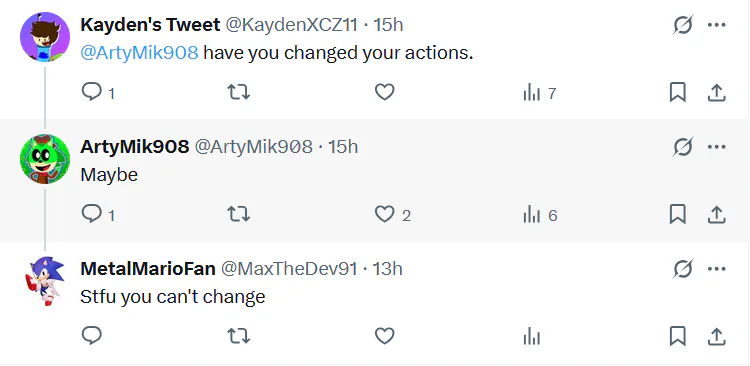The height and width of the screenshot is (366, 750).
Task: Open more options on MetalMarioFan's post
Action: [x=717, y=269]
